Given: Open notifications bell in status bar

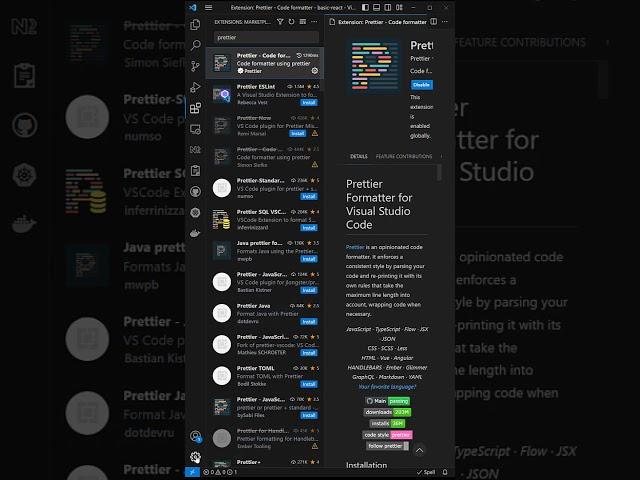Looking at the screenshot, I should click(x=445, y=472).
